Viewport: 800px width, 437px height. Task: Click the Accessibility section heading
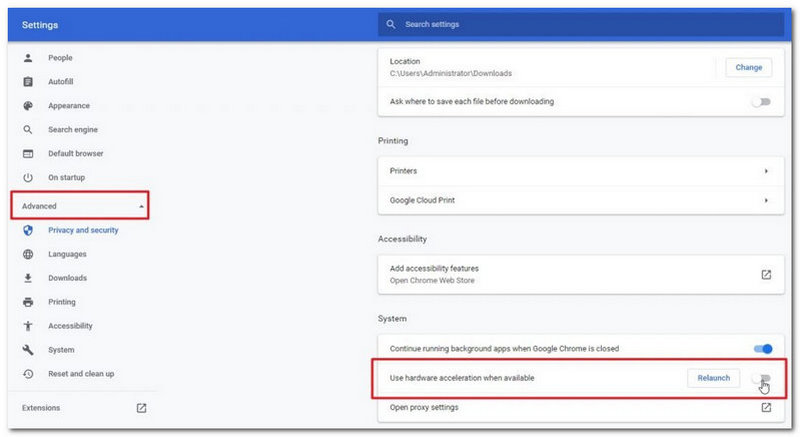point(402,239)
